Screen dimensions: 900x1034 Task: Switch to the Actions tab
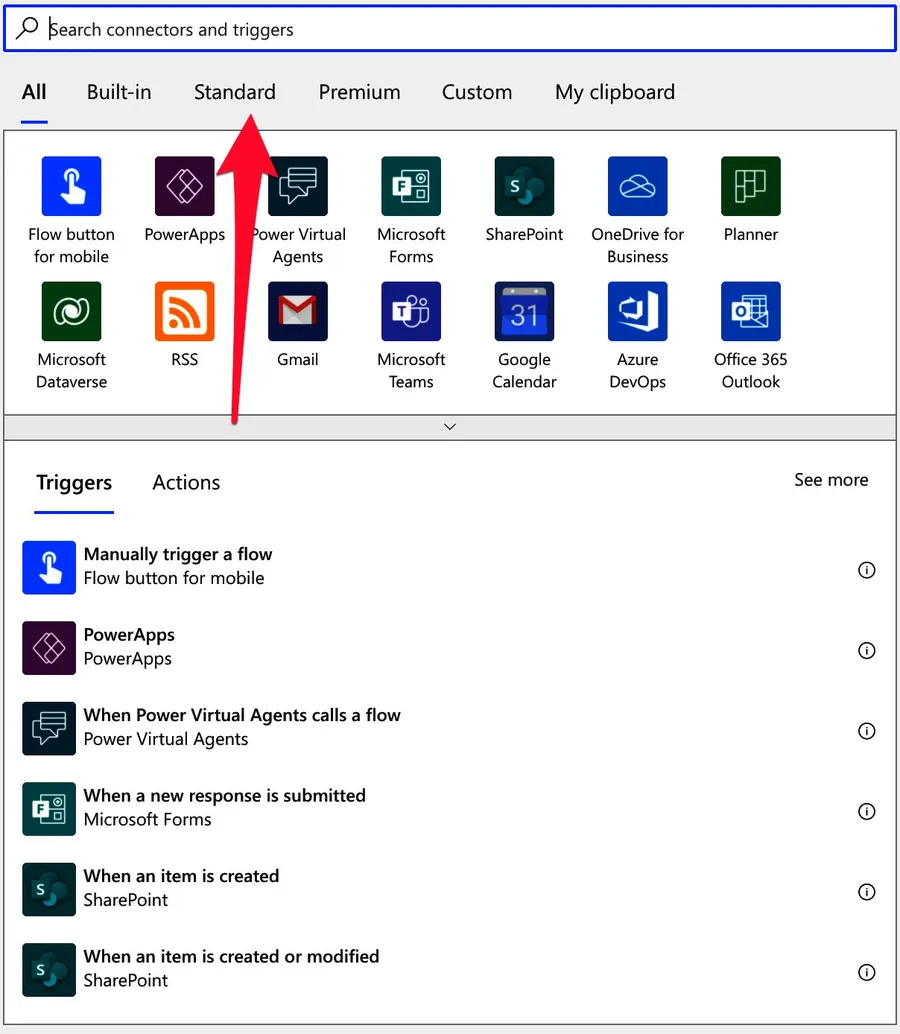point(185,482)
